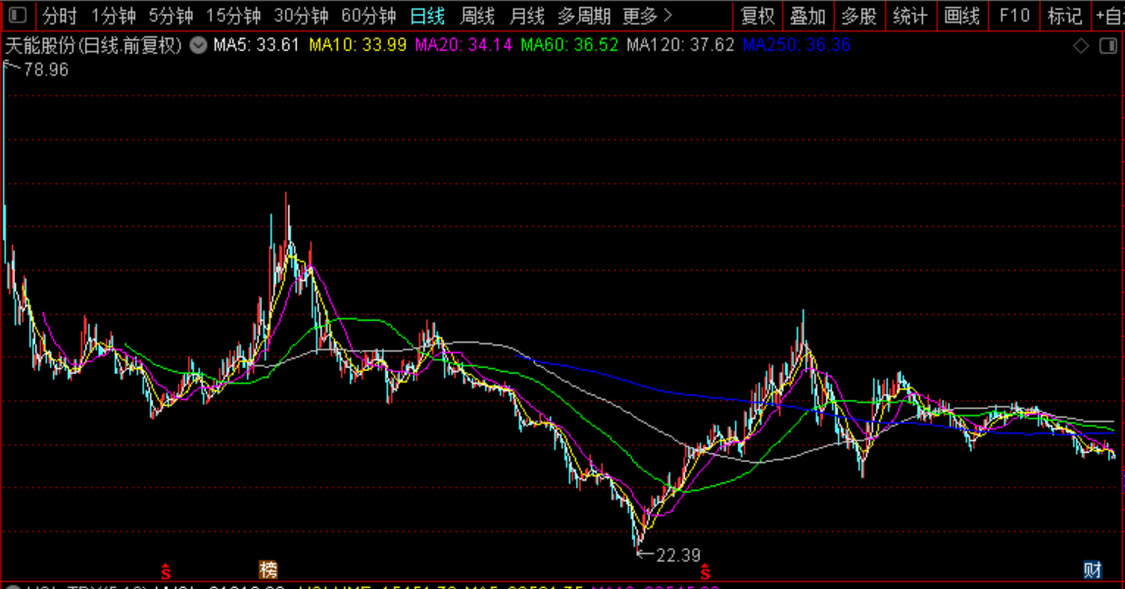Switch to the 分时 intraday view
This screenshot has width=1125, height=589.
coord(59,15)
